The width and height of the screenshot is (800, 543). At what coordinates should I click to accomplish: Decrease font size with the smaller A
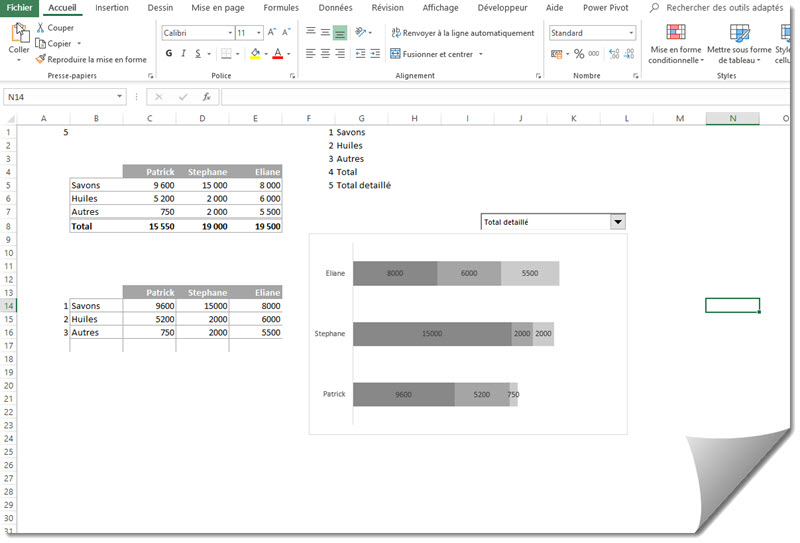pyautogui.click(x=286, y=33)
